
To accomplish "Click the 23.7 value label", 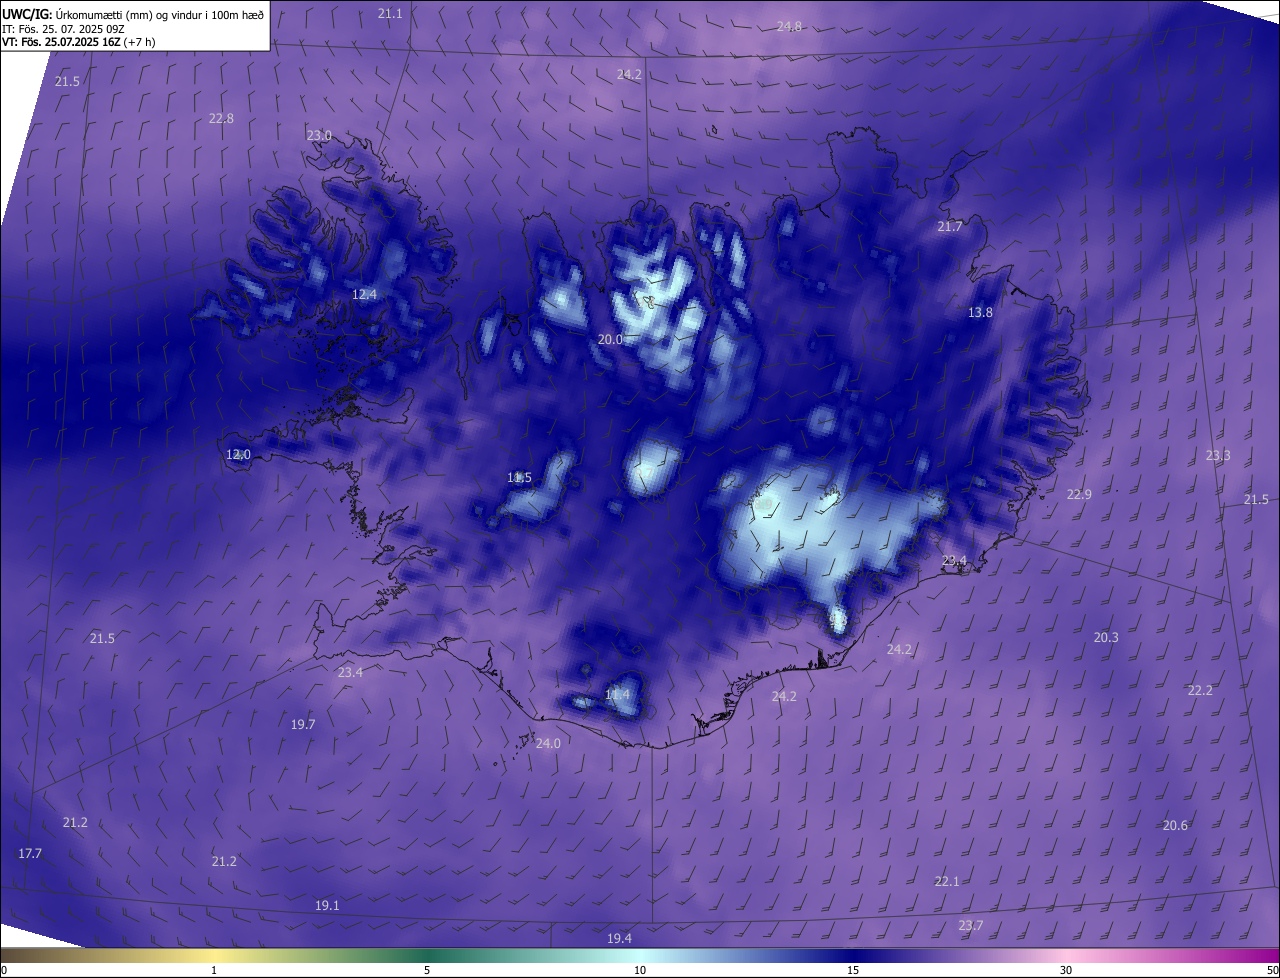I will pyautogui.click(x=970, y=925).
